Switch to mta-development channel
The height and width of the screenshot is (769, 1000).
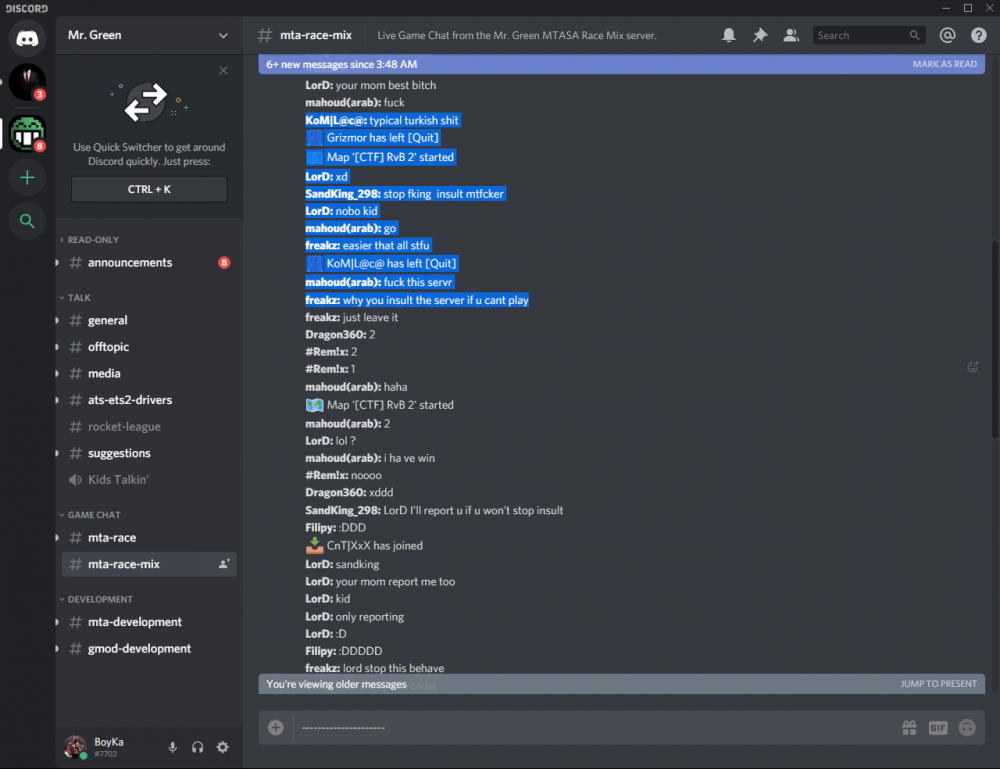(134, 622)
